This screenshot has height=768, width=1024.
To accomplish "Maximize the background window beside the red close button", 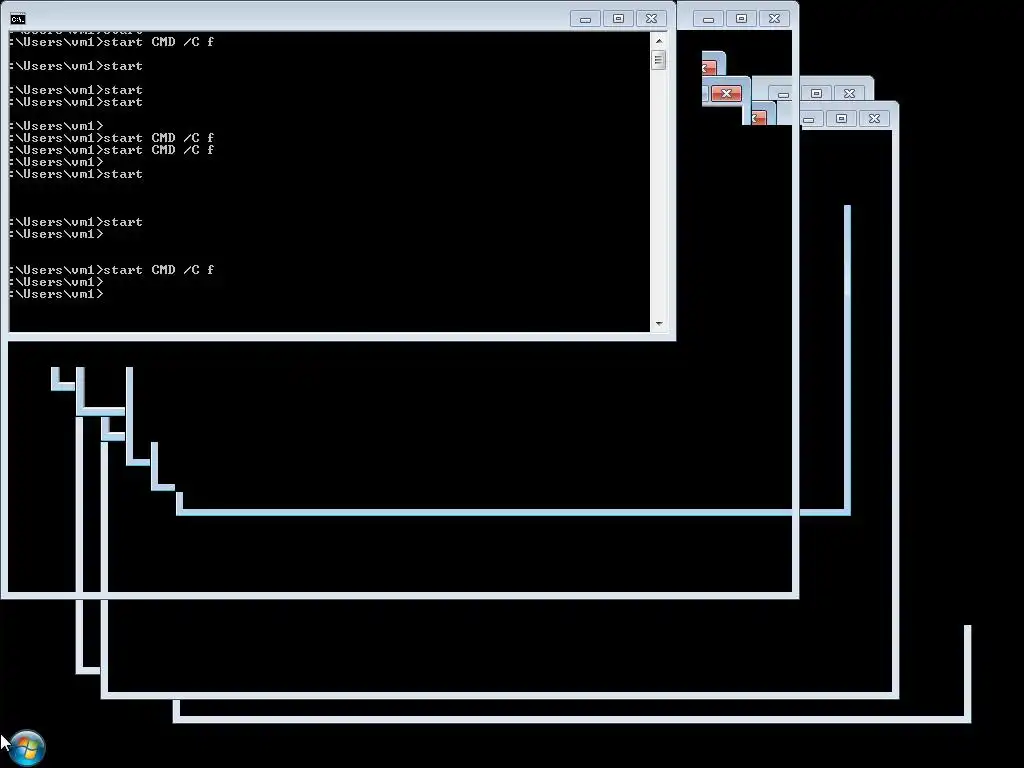I will point(816,94).
